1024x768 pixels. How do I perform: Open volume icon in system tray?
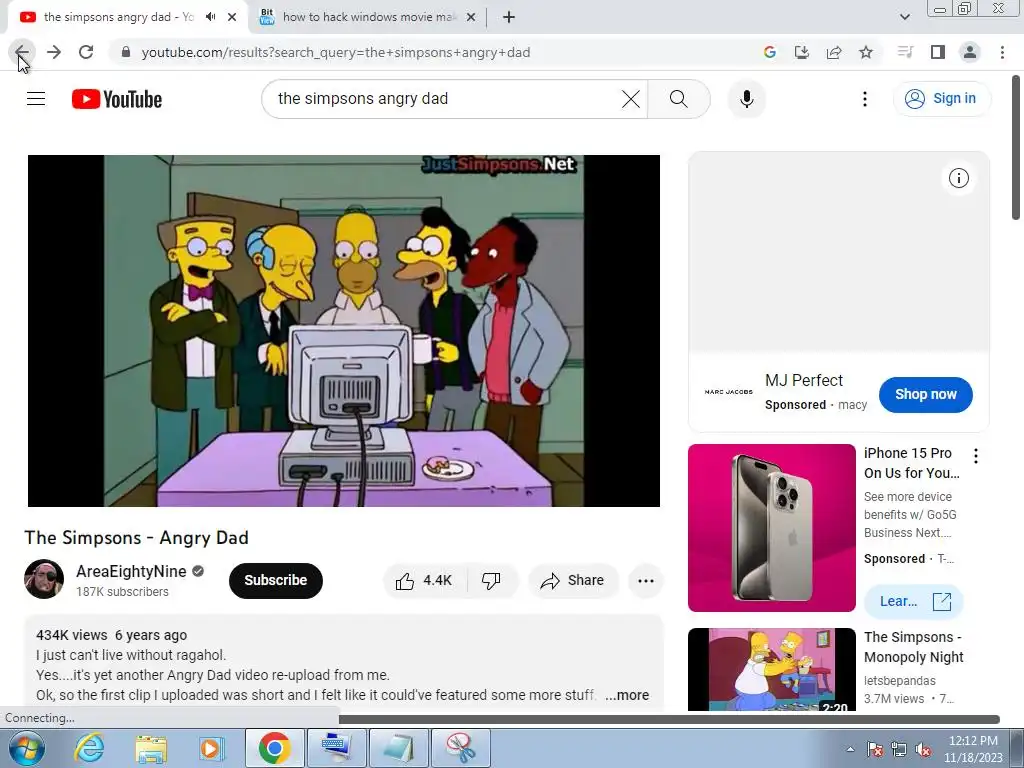coord(923,749)
